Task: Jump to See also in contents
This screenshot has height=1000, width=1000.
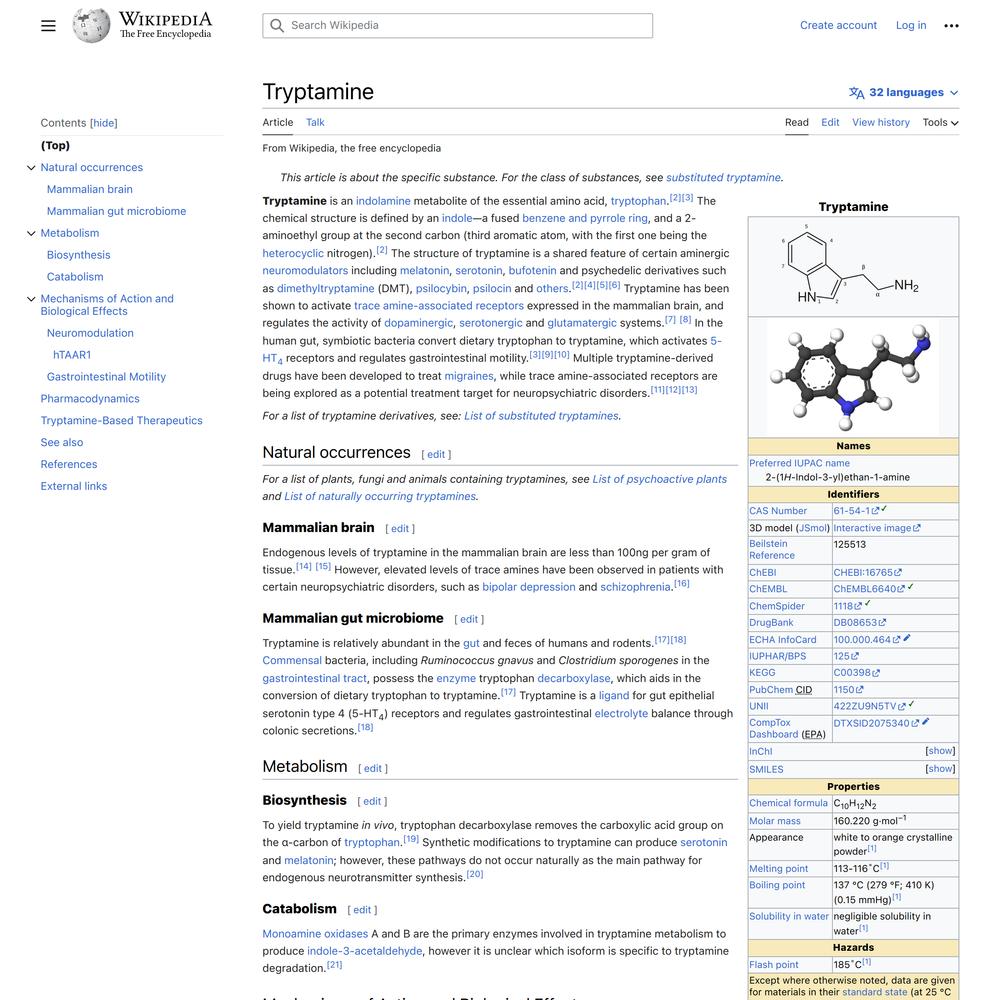Action: pos(62,443)
